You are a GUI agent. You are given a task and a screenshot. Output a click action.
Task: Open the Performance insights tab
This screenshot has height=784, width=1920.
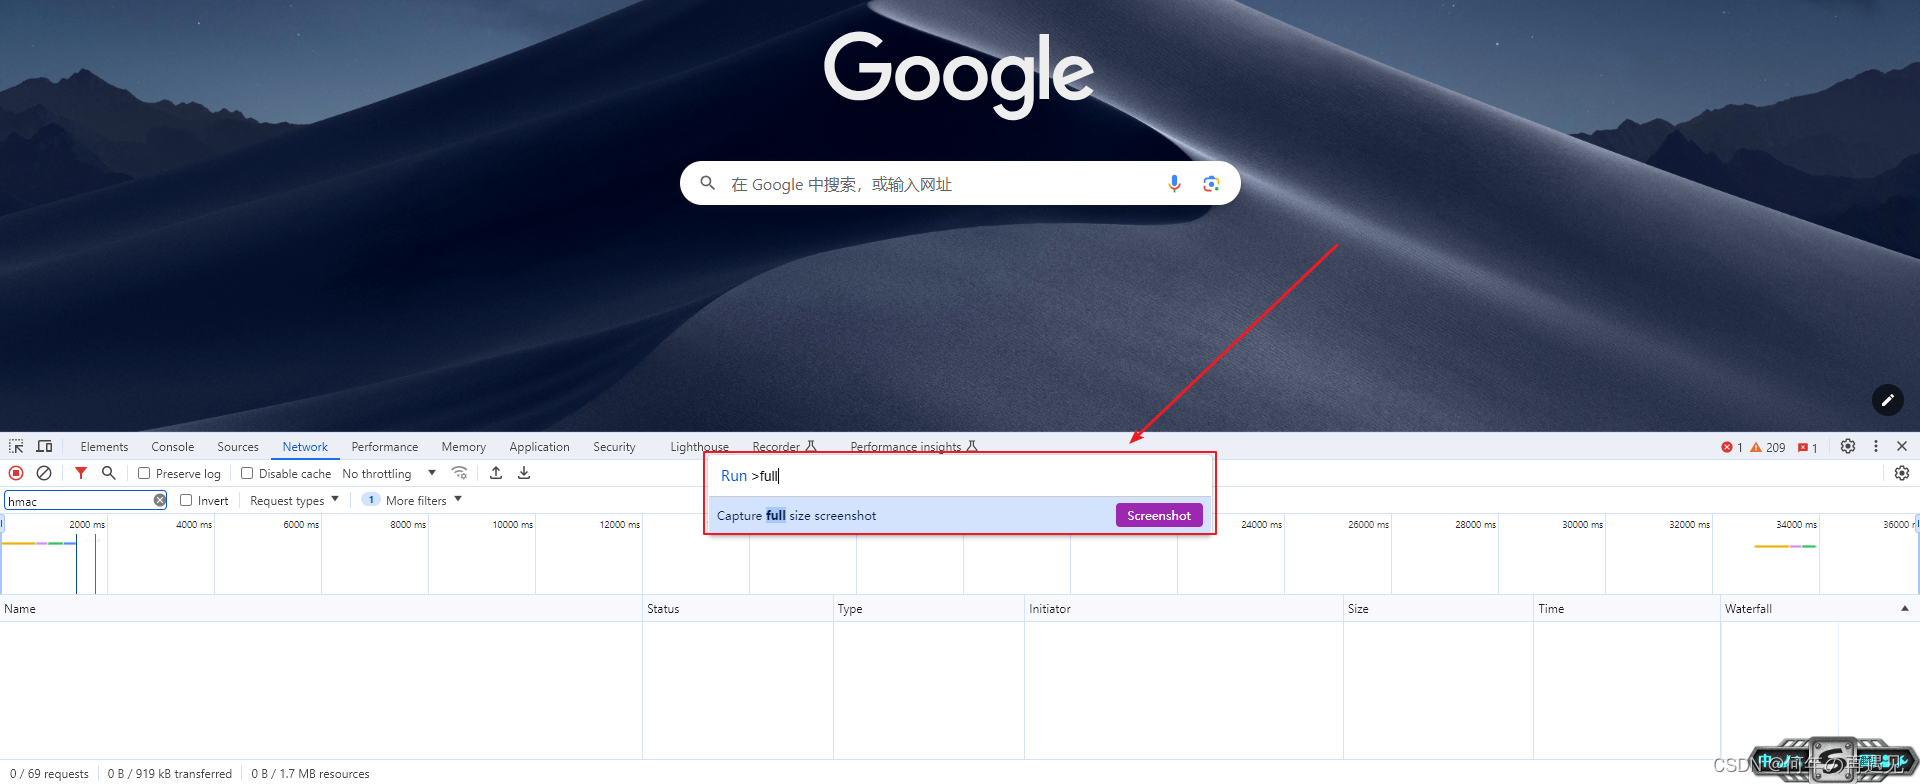[913, 447]
